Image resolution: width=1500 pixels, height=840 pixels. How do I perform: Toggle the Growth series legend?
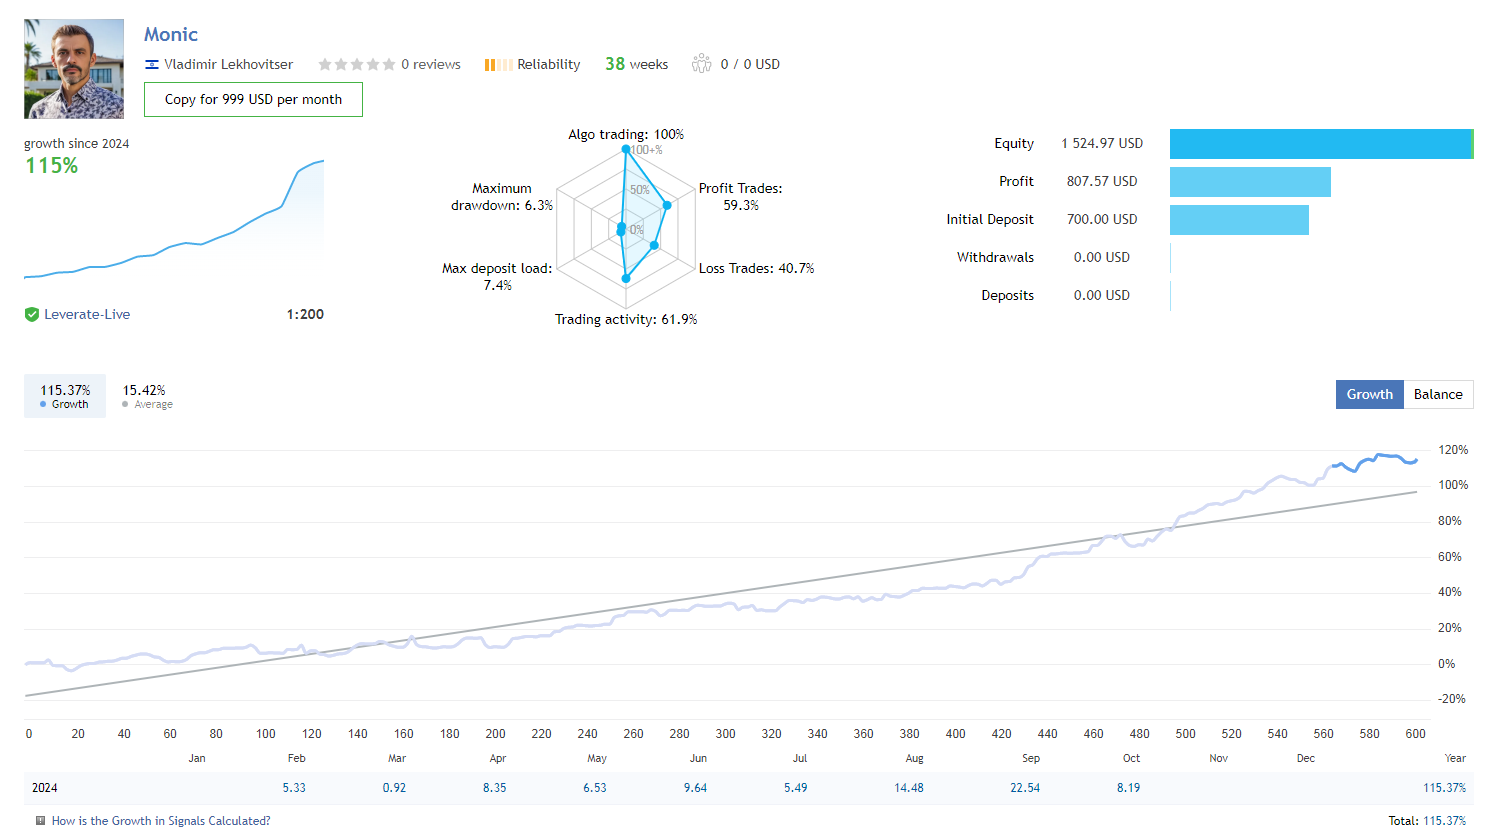pyautogui.click(x=65, y=396)
